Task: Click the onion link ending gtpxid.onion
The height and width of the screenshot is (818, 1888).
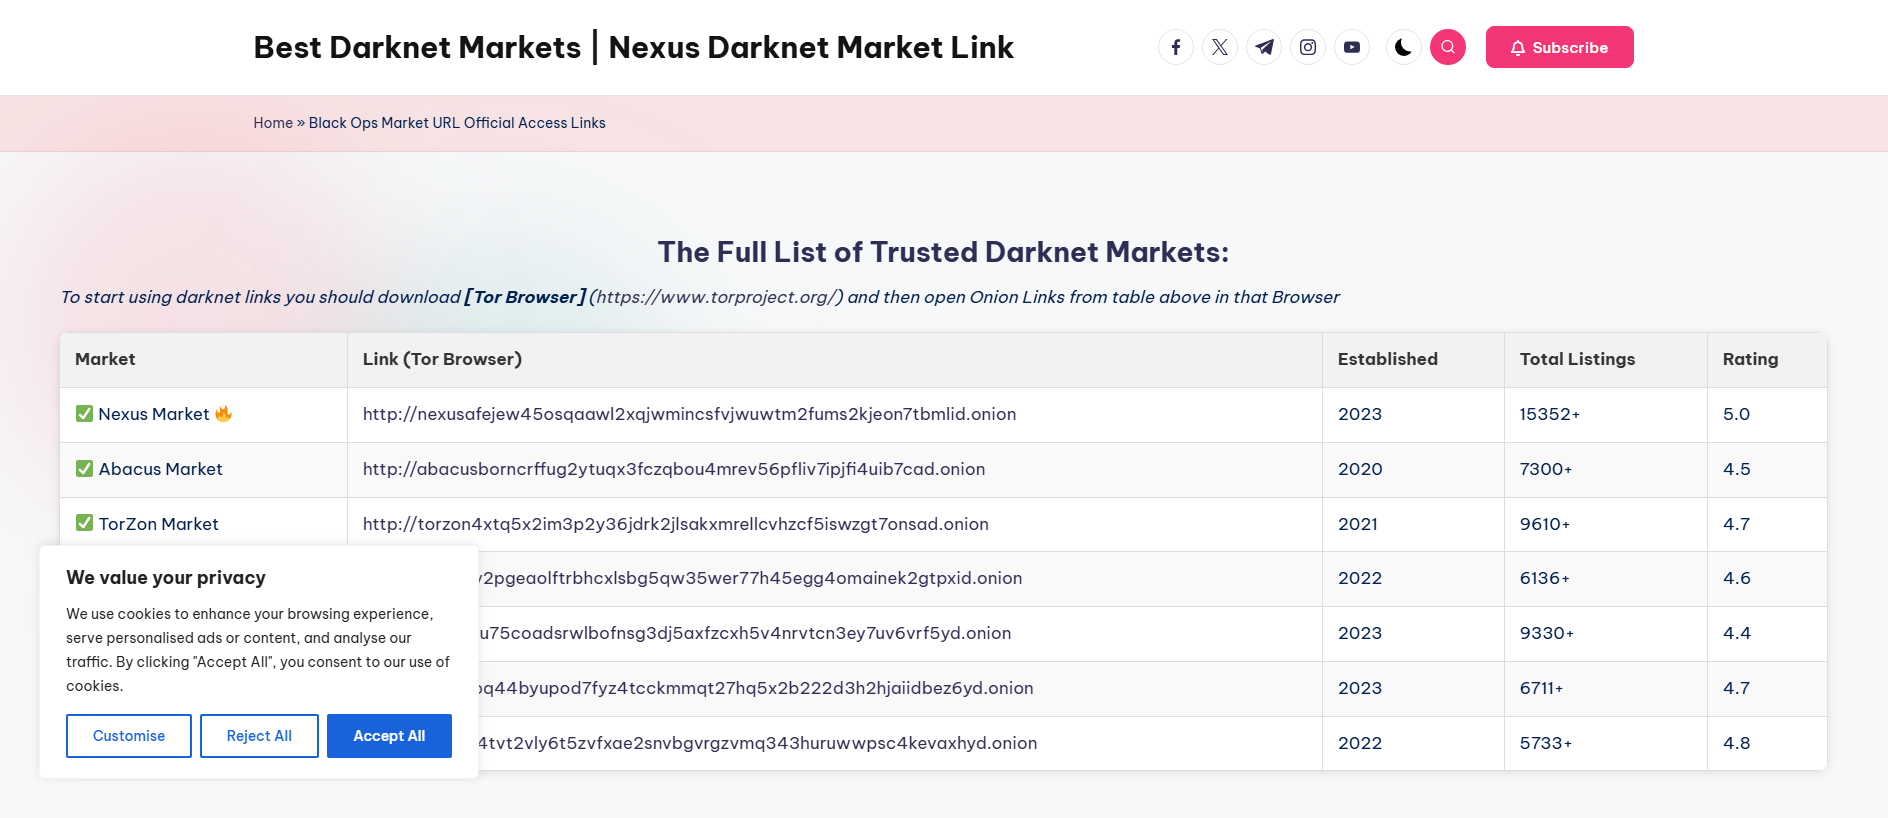Action: 750,578
